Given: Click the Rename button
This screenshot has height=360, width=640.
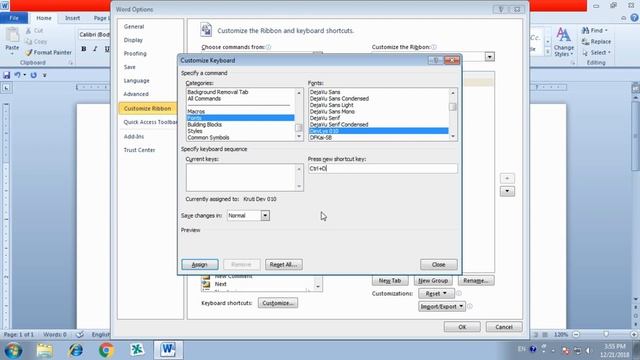Looking at the screenshot, I should point(476,280).
